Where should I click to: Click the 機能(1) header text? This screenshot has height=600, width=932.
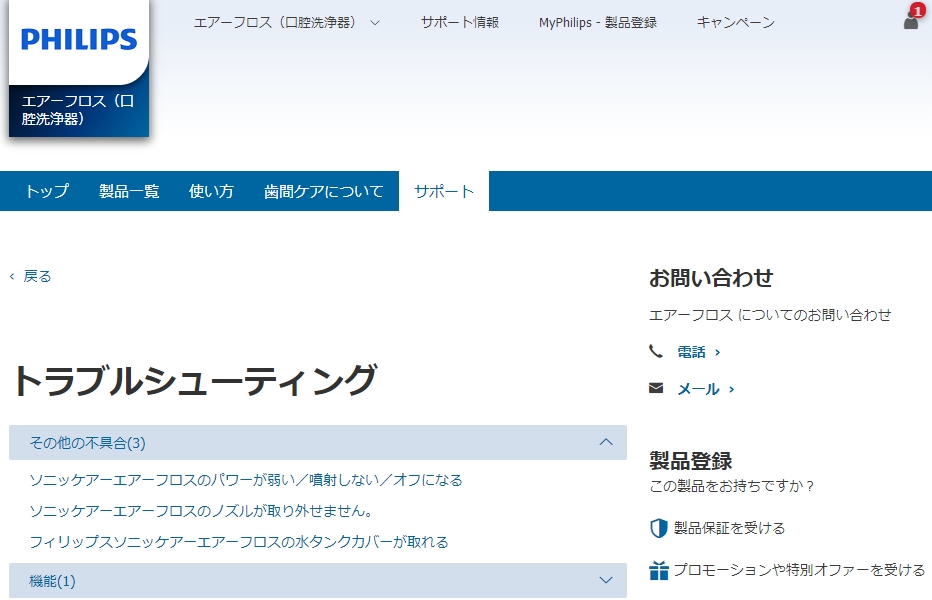click(52, 581)
